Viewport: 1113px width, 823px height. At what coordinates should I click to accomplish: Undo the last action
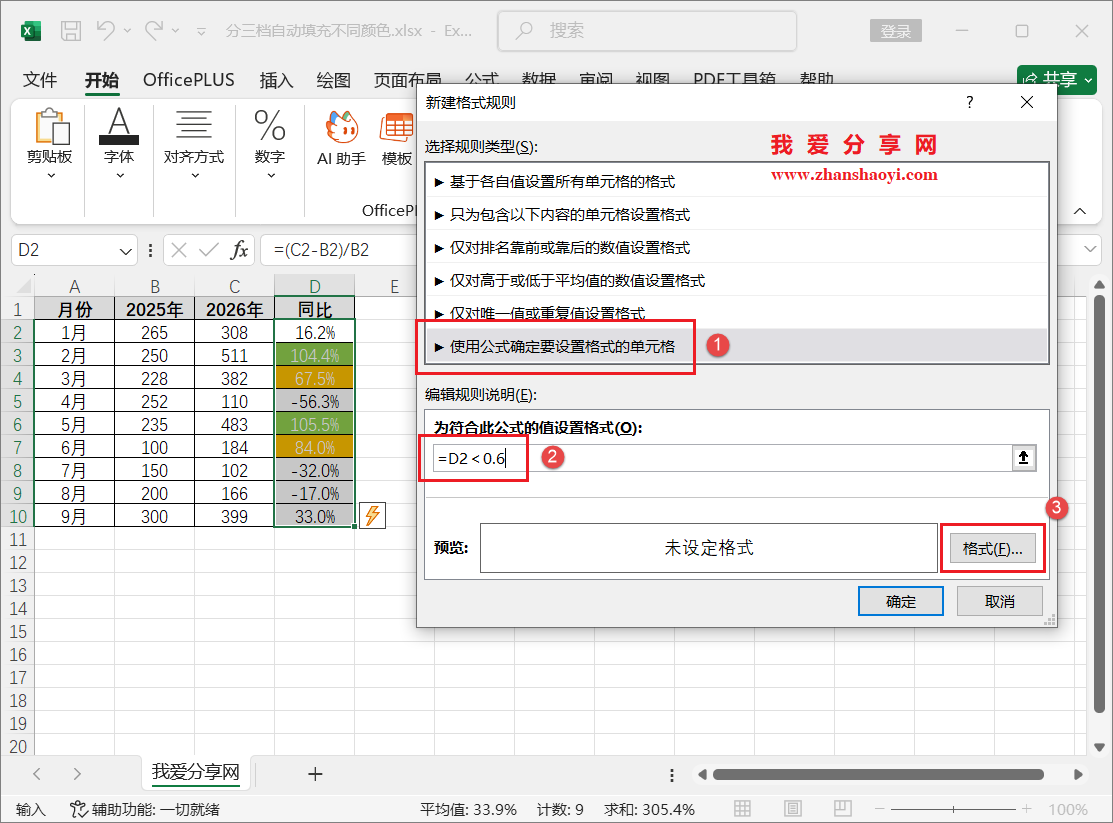(x=106, y=31)
